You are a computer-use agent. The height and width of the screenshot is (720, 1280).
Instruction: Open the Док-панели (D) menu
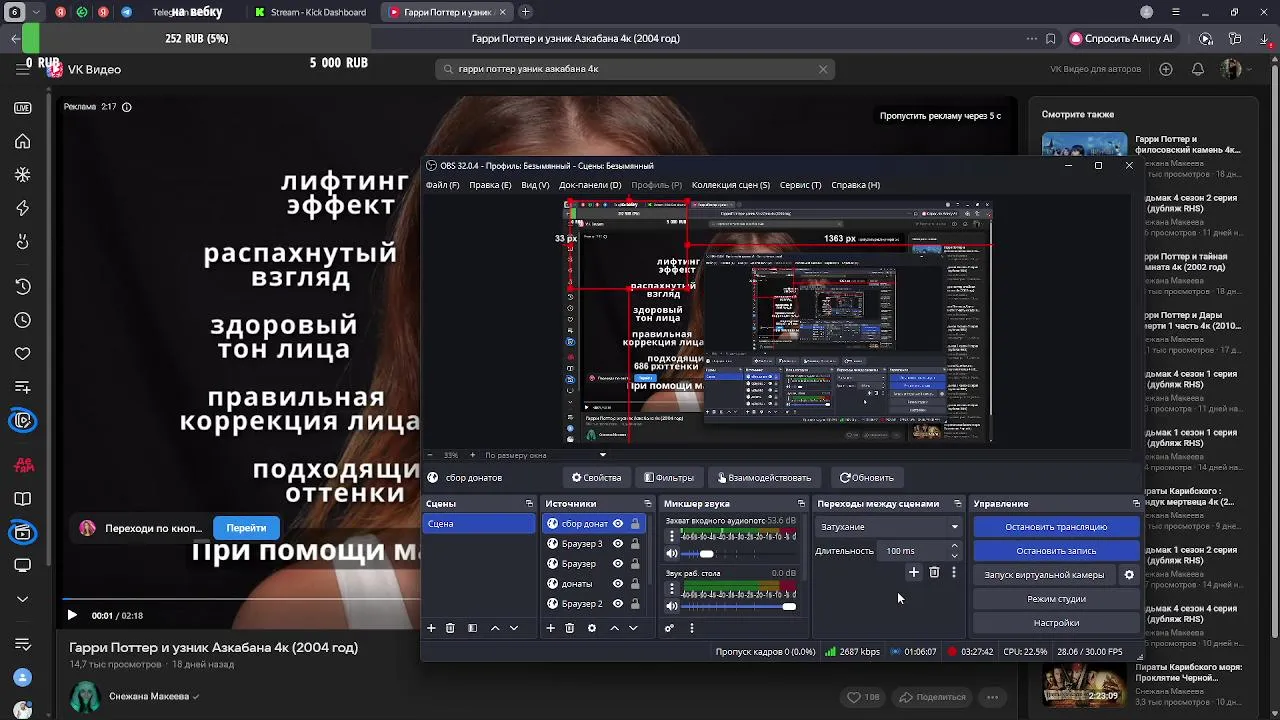coord(590,185)
